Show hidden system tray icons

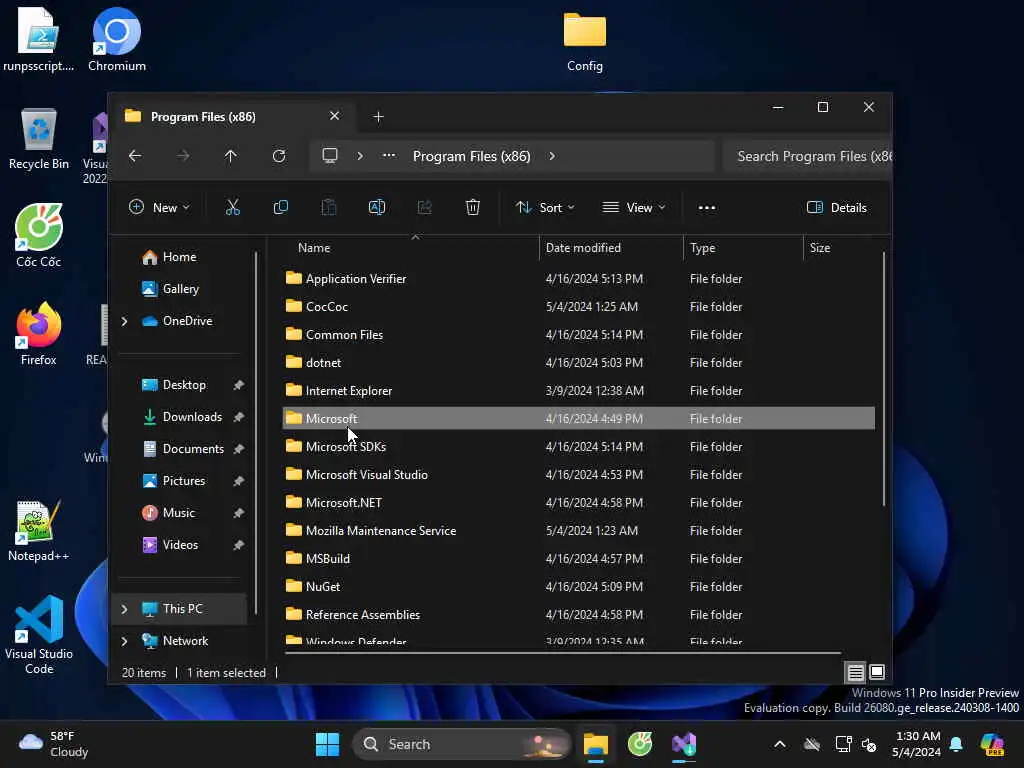(x=780, y=744)
